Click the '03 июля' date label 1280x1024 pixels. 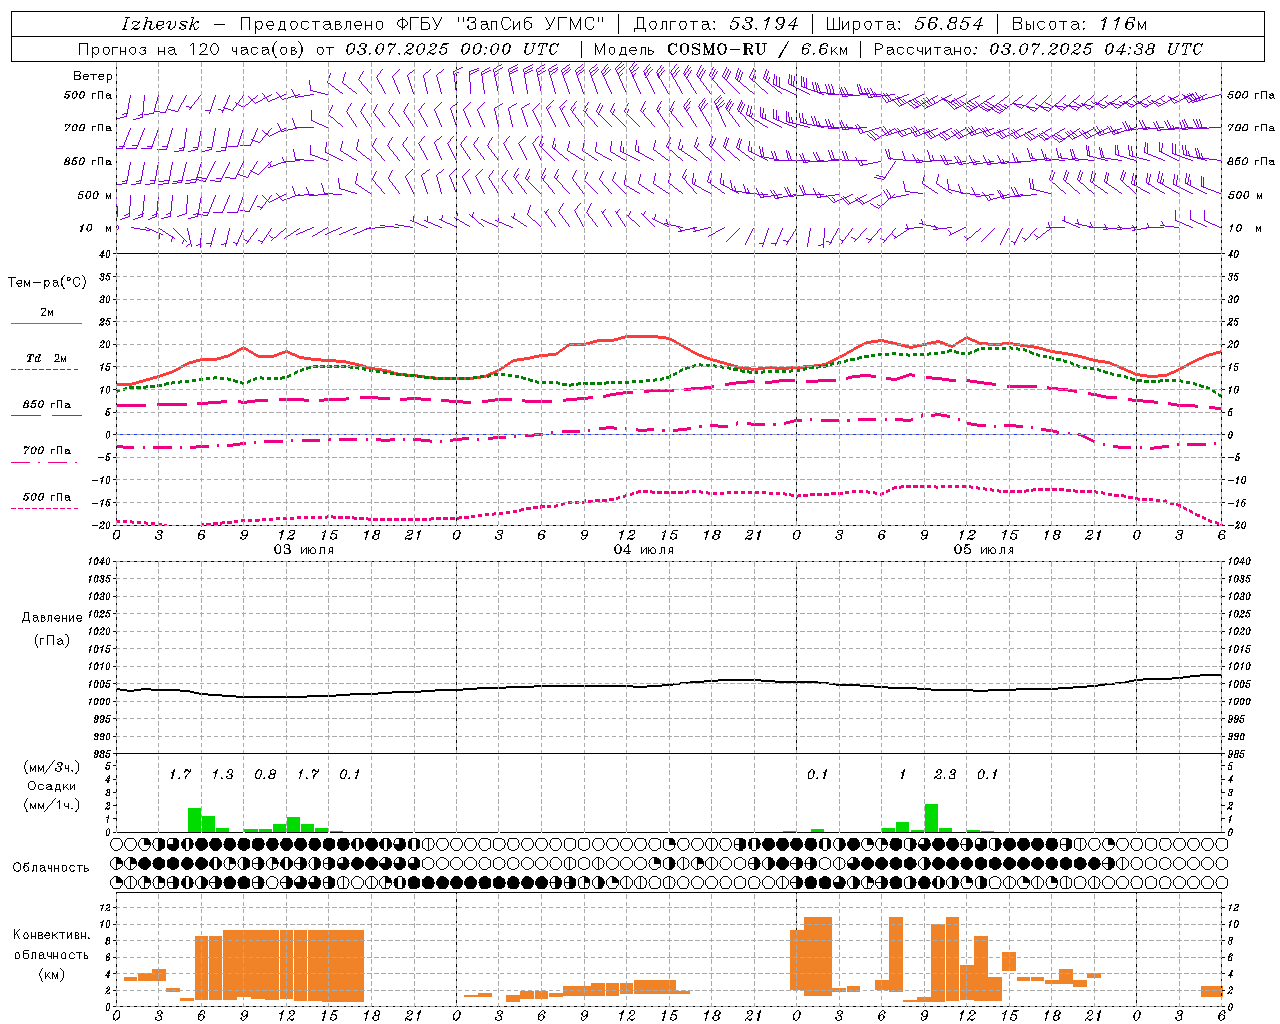pos(304,550)
